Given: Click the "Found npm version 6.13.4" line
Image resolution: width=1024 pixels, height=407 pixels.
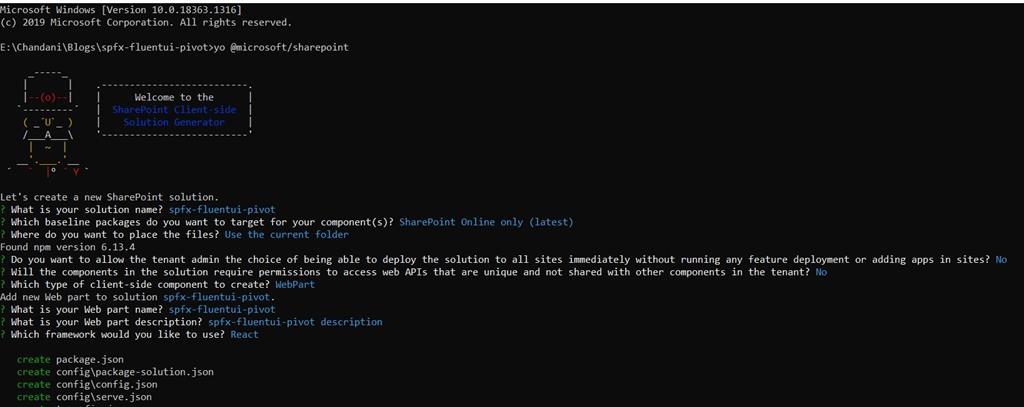Looking at the screenshot, I should click(66, 247).
